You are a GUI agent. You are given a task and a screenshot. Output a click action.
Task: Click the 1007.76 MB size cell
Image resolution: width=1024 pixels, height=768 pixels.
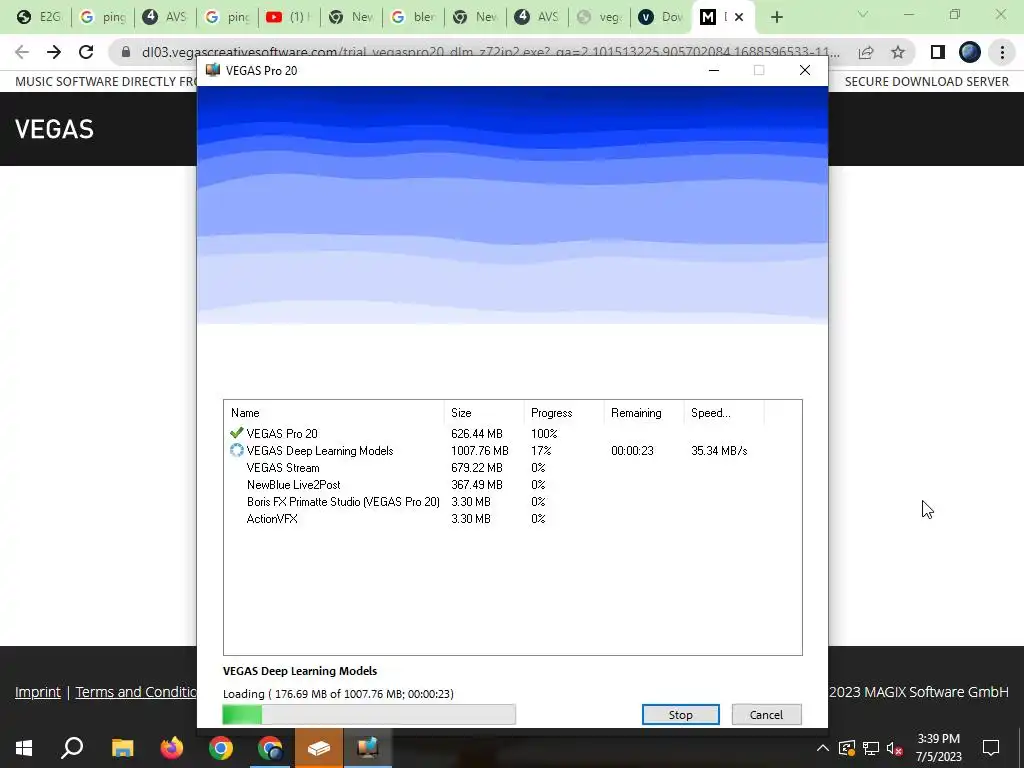point(479,451)
